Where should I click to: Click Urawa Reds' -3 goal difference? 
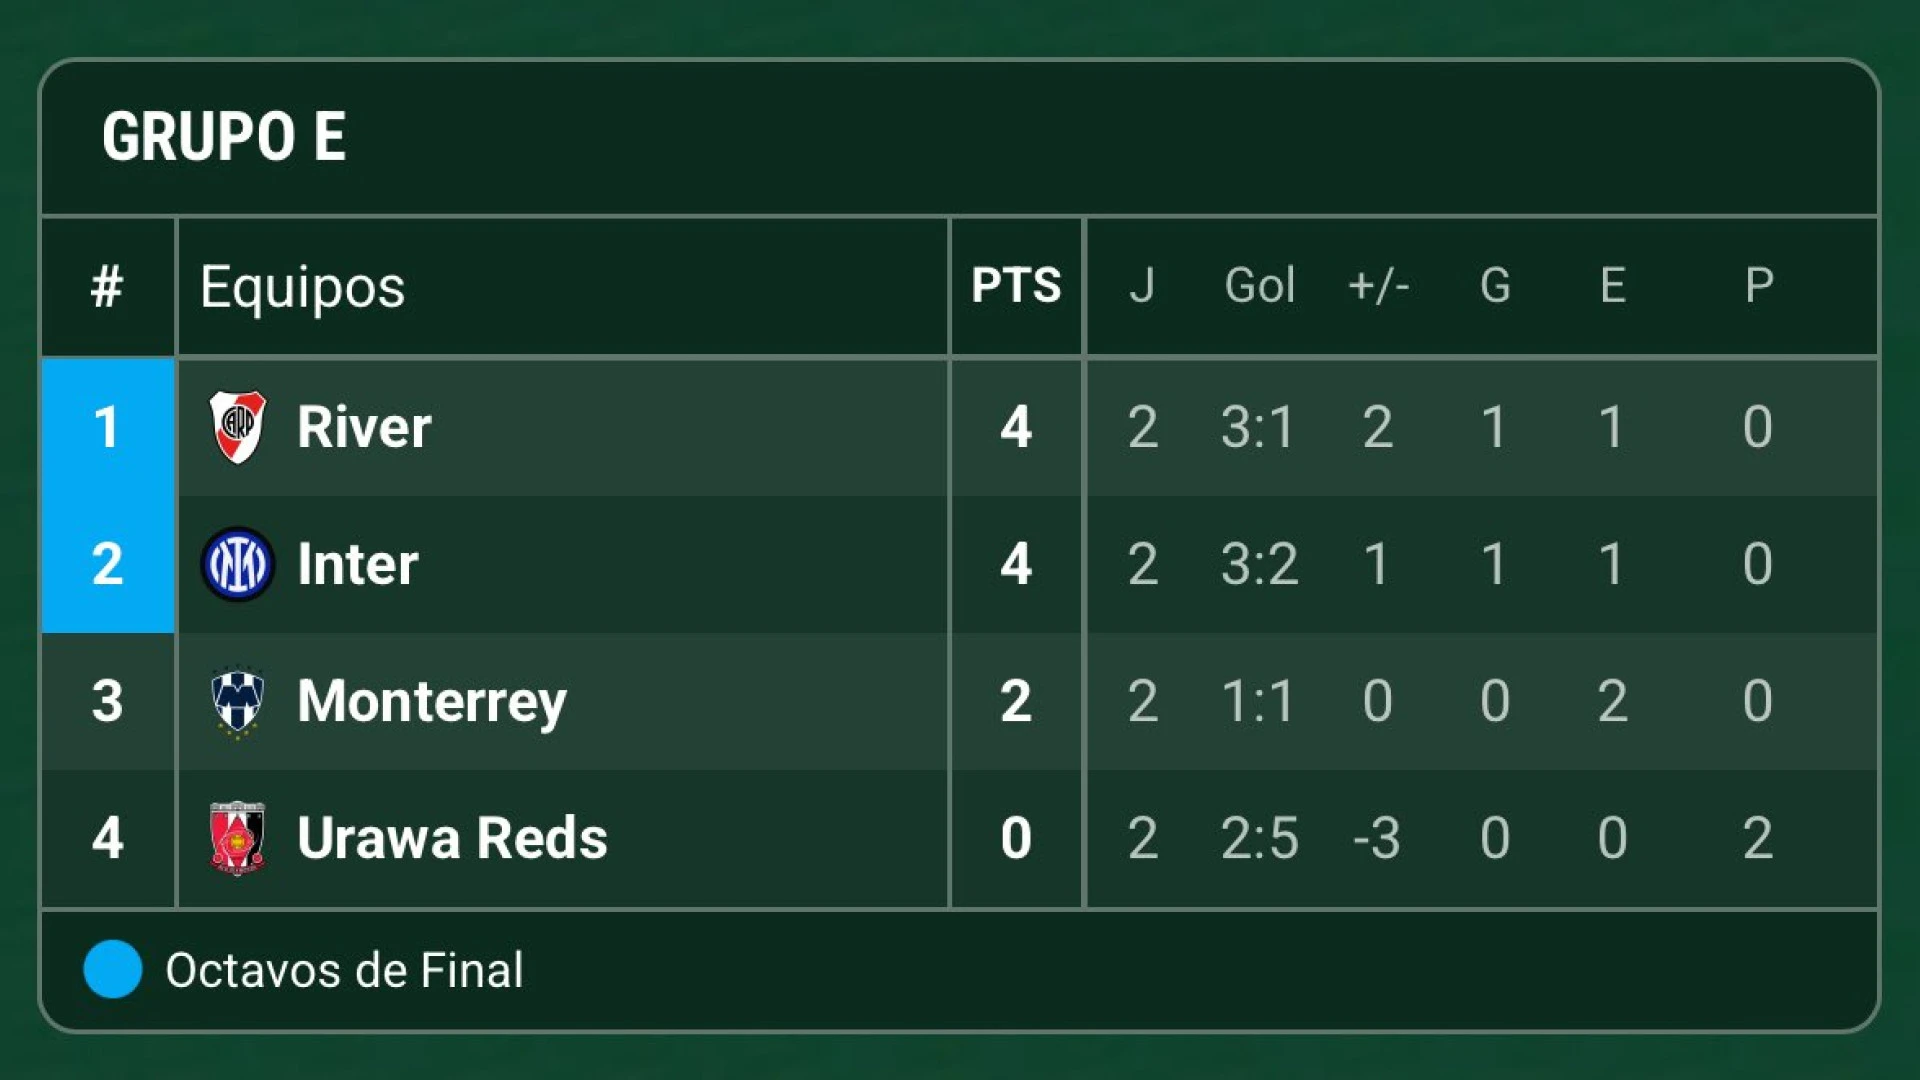point(1376,838)
